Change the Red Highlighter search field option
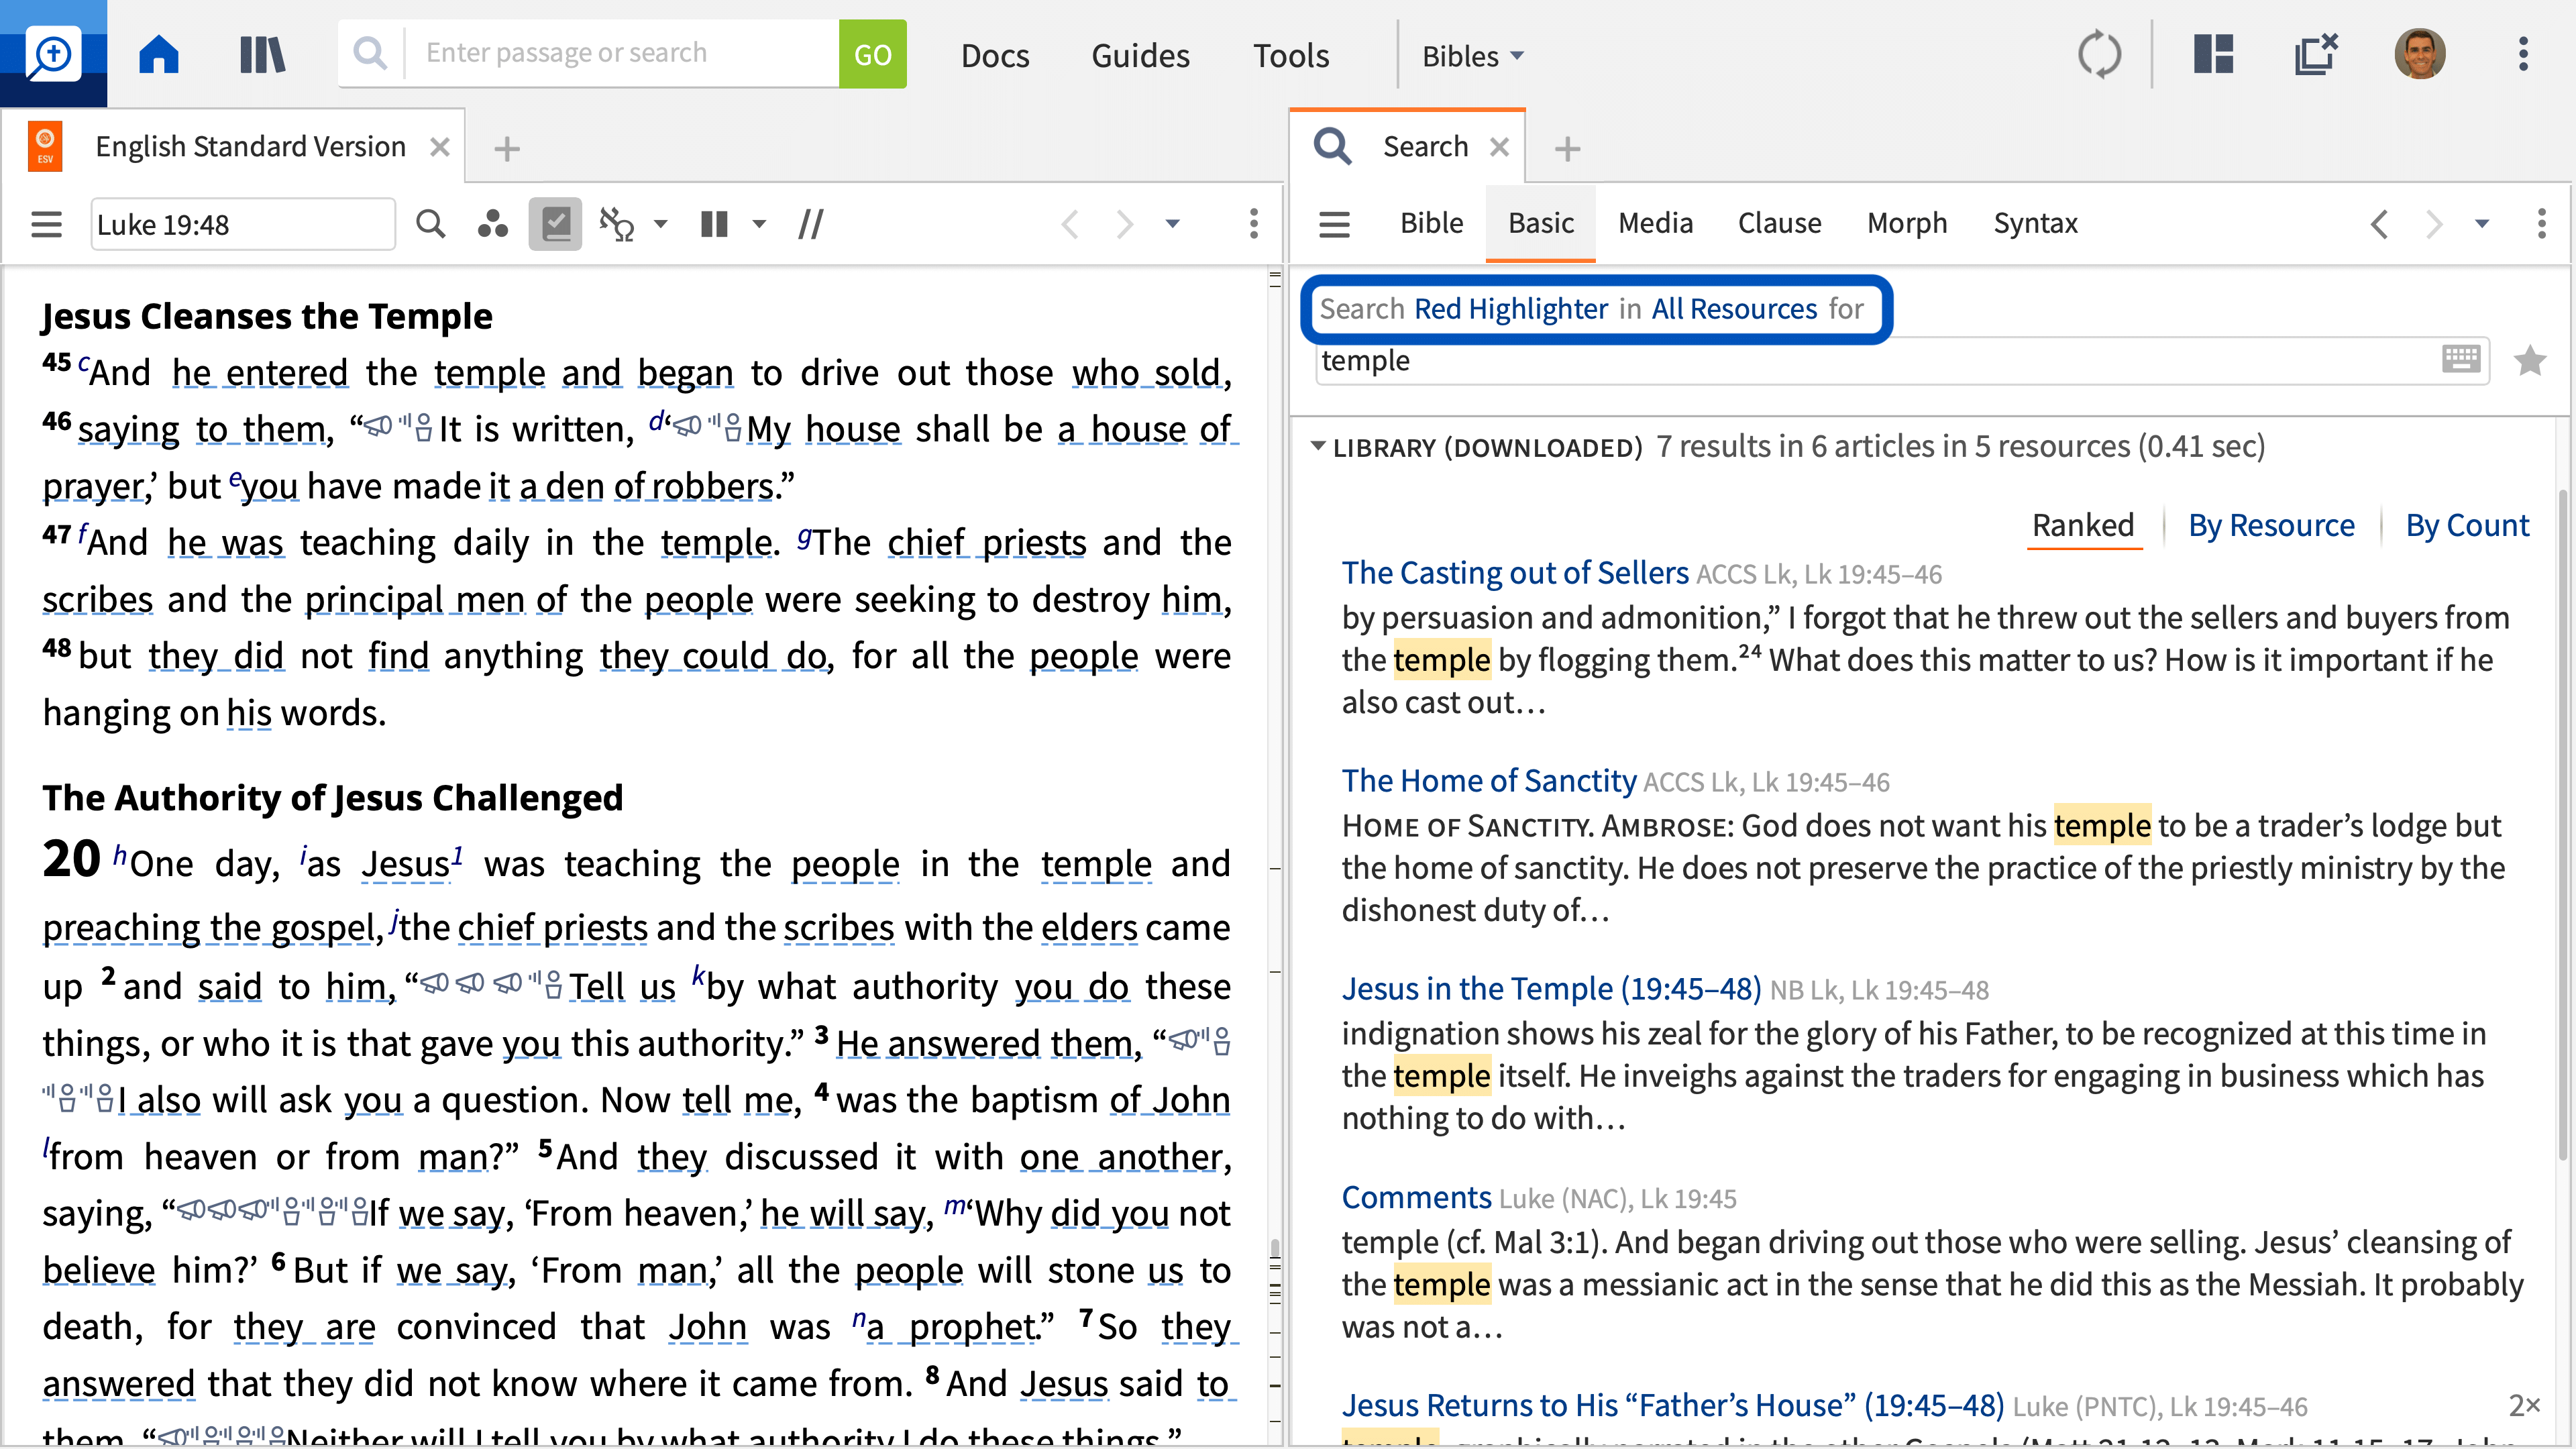The height and width of the screenshot is (1449, 2576). pos(1510,309)
